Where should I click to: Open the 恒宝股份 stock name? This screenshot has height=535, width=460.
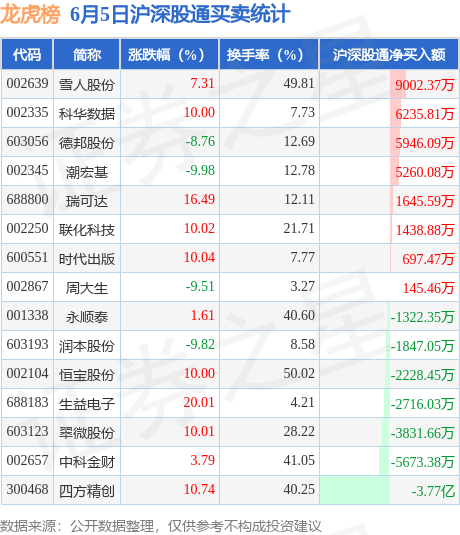(87, 375)
